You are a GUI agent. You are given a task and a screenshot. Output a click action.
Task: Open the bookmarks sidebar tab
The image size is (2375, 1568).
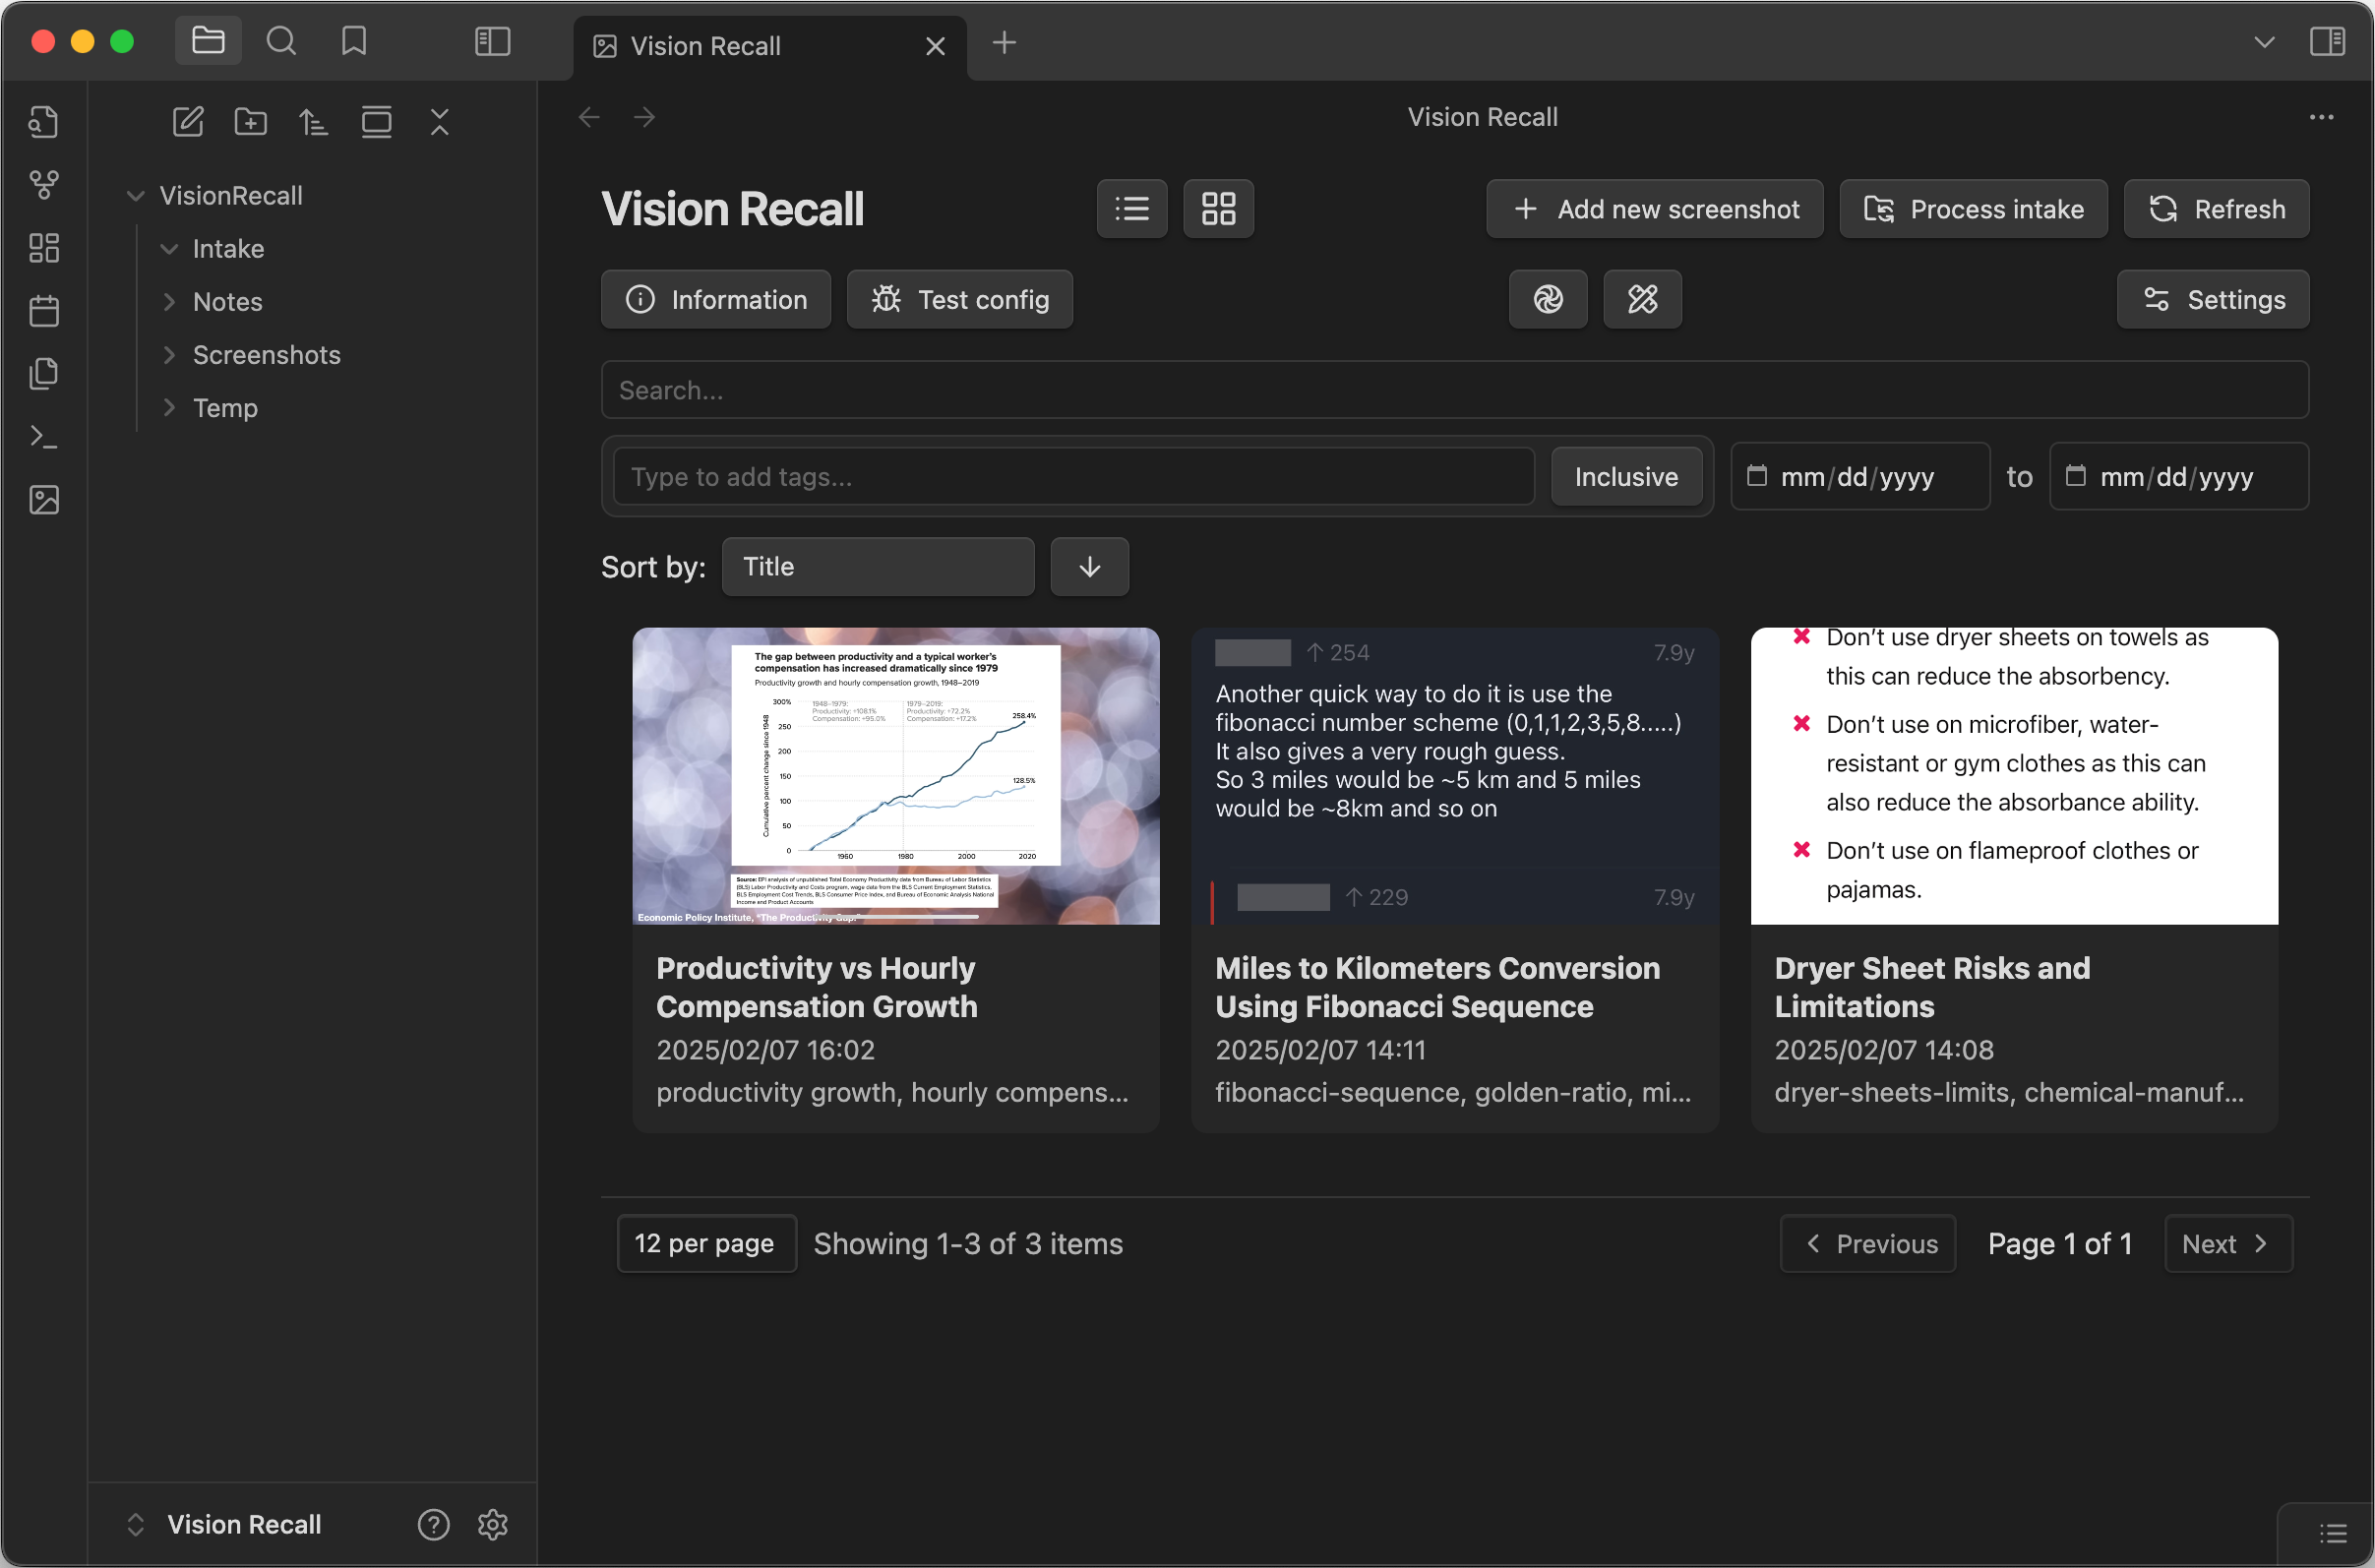point(354,42)
